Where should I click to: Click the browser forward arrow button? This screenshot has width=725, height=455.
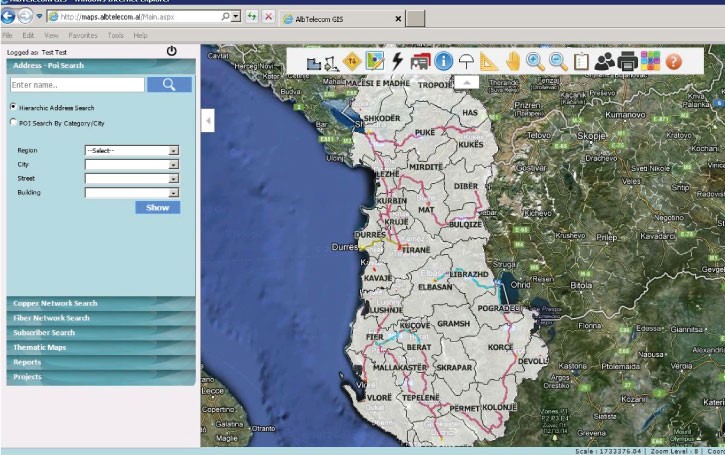25,17
